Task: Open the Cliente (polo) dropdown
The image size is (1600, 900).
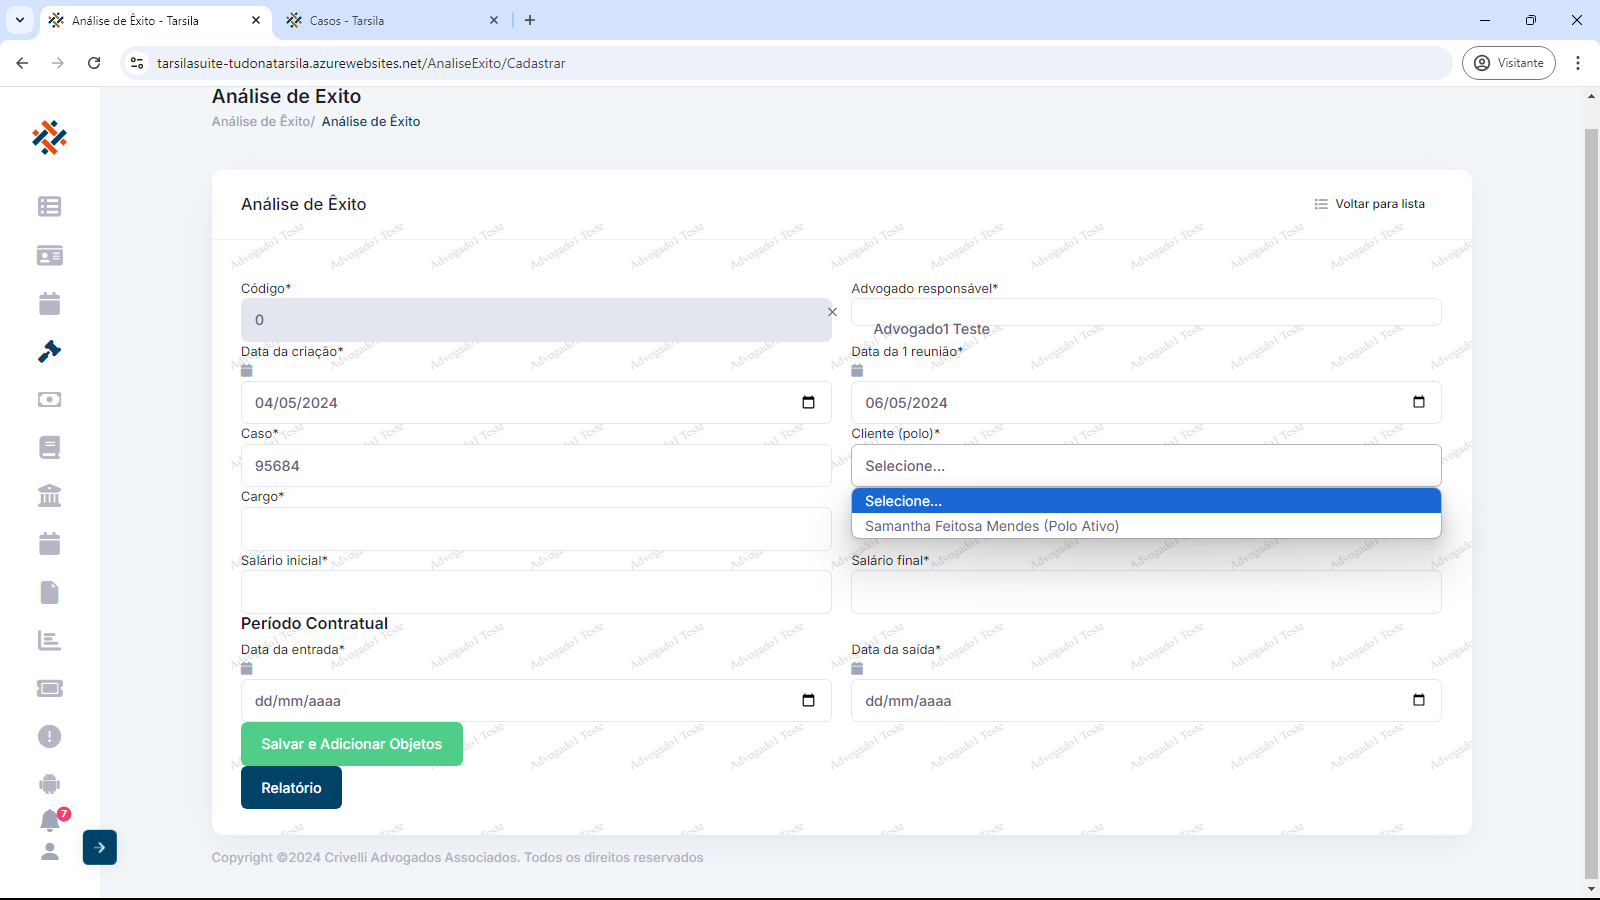Action: [1145, 466]
